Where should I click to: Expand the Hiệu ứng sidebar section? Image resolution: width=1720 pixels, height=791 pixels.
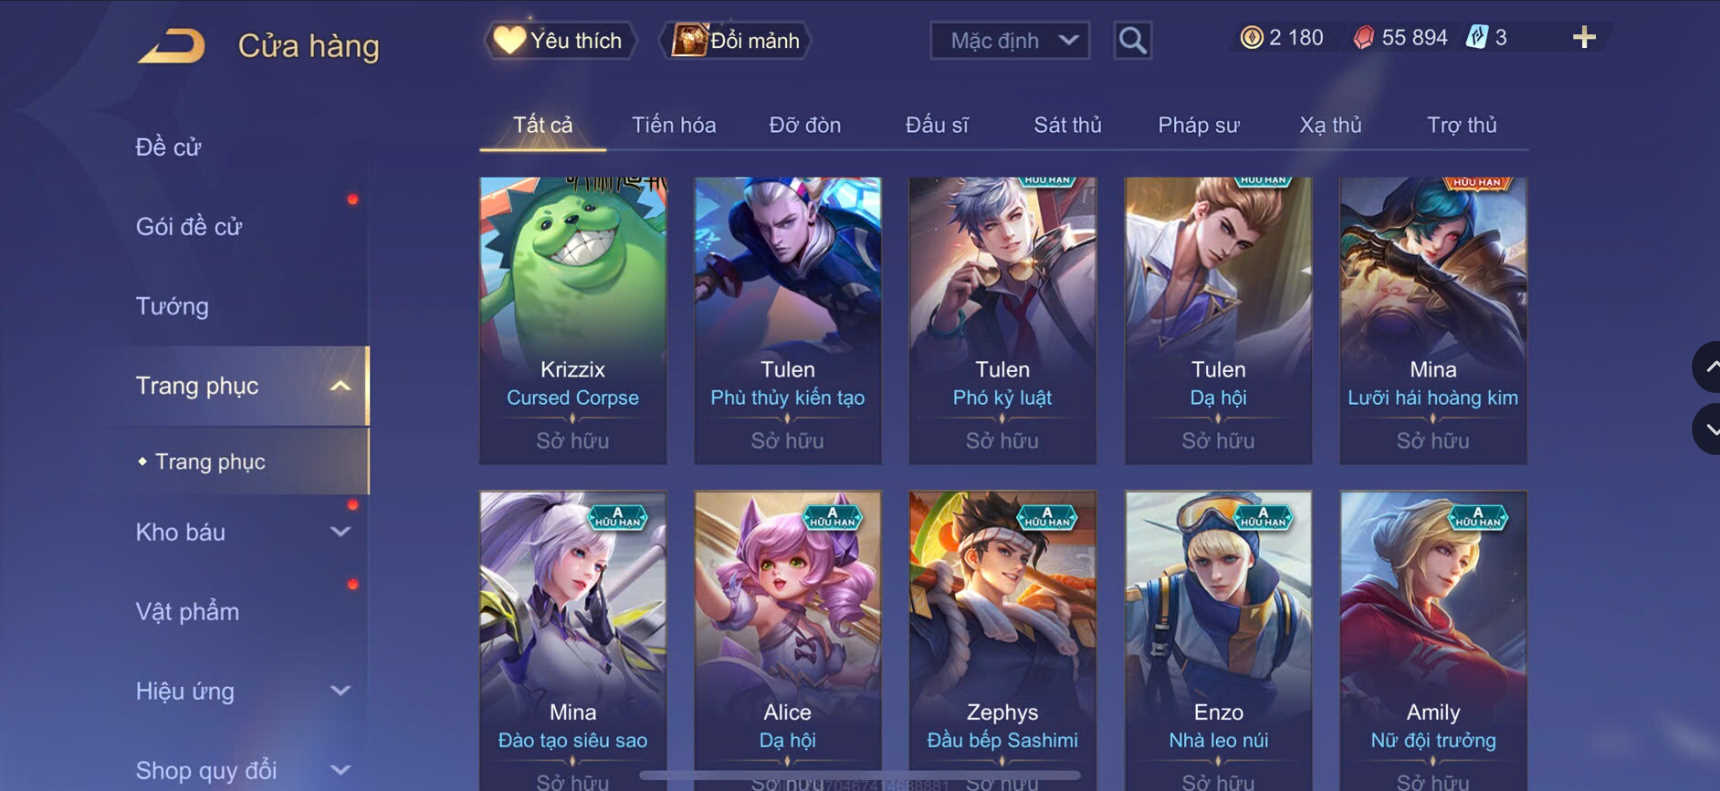point(341,691)
